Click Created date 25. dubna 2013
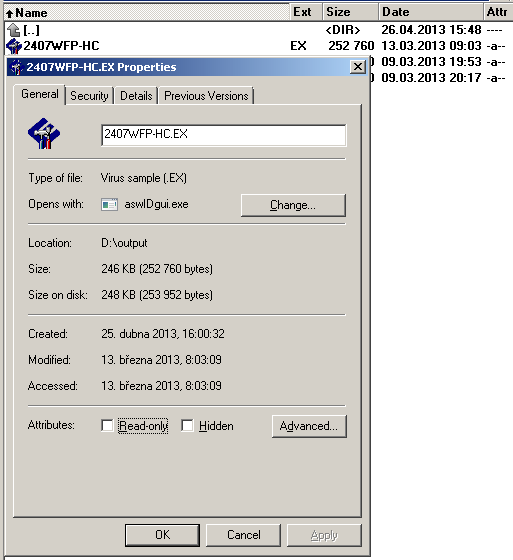The image size is (513, 560). coord(163,334)
